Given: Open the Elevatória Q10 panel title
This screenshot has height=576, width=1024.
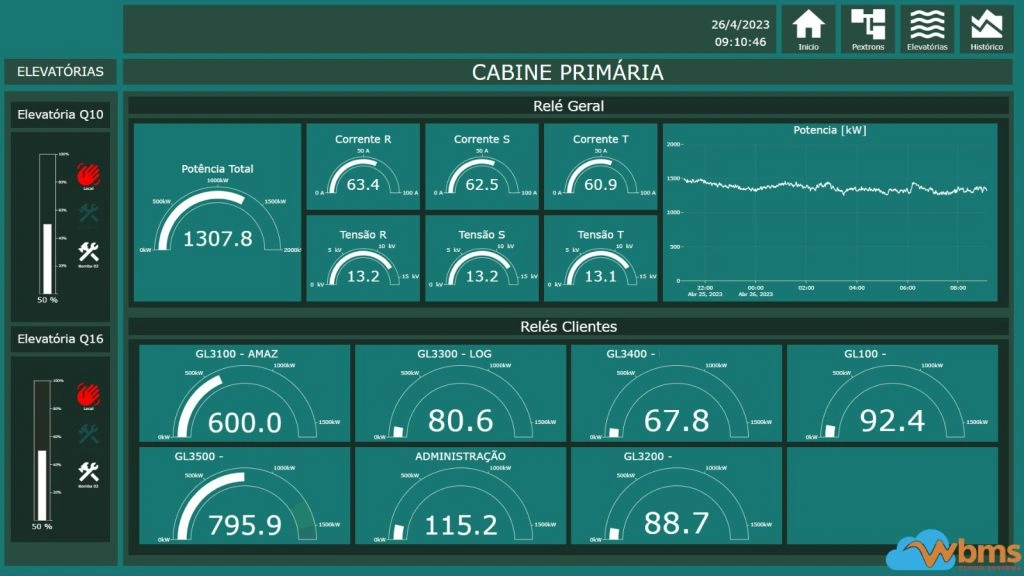Looking at the screenshot, I should [61, 115].
